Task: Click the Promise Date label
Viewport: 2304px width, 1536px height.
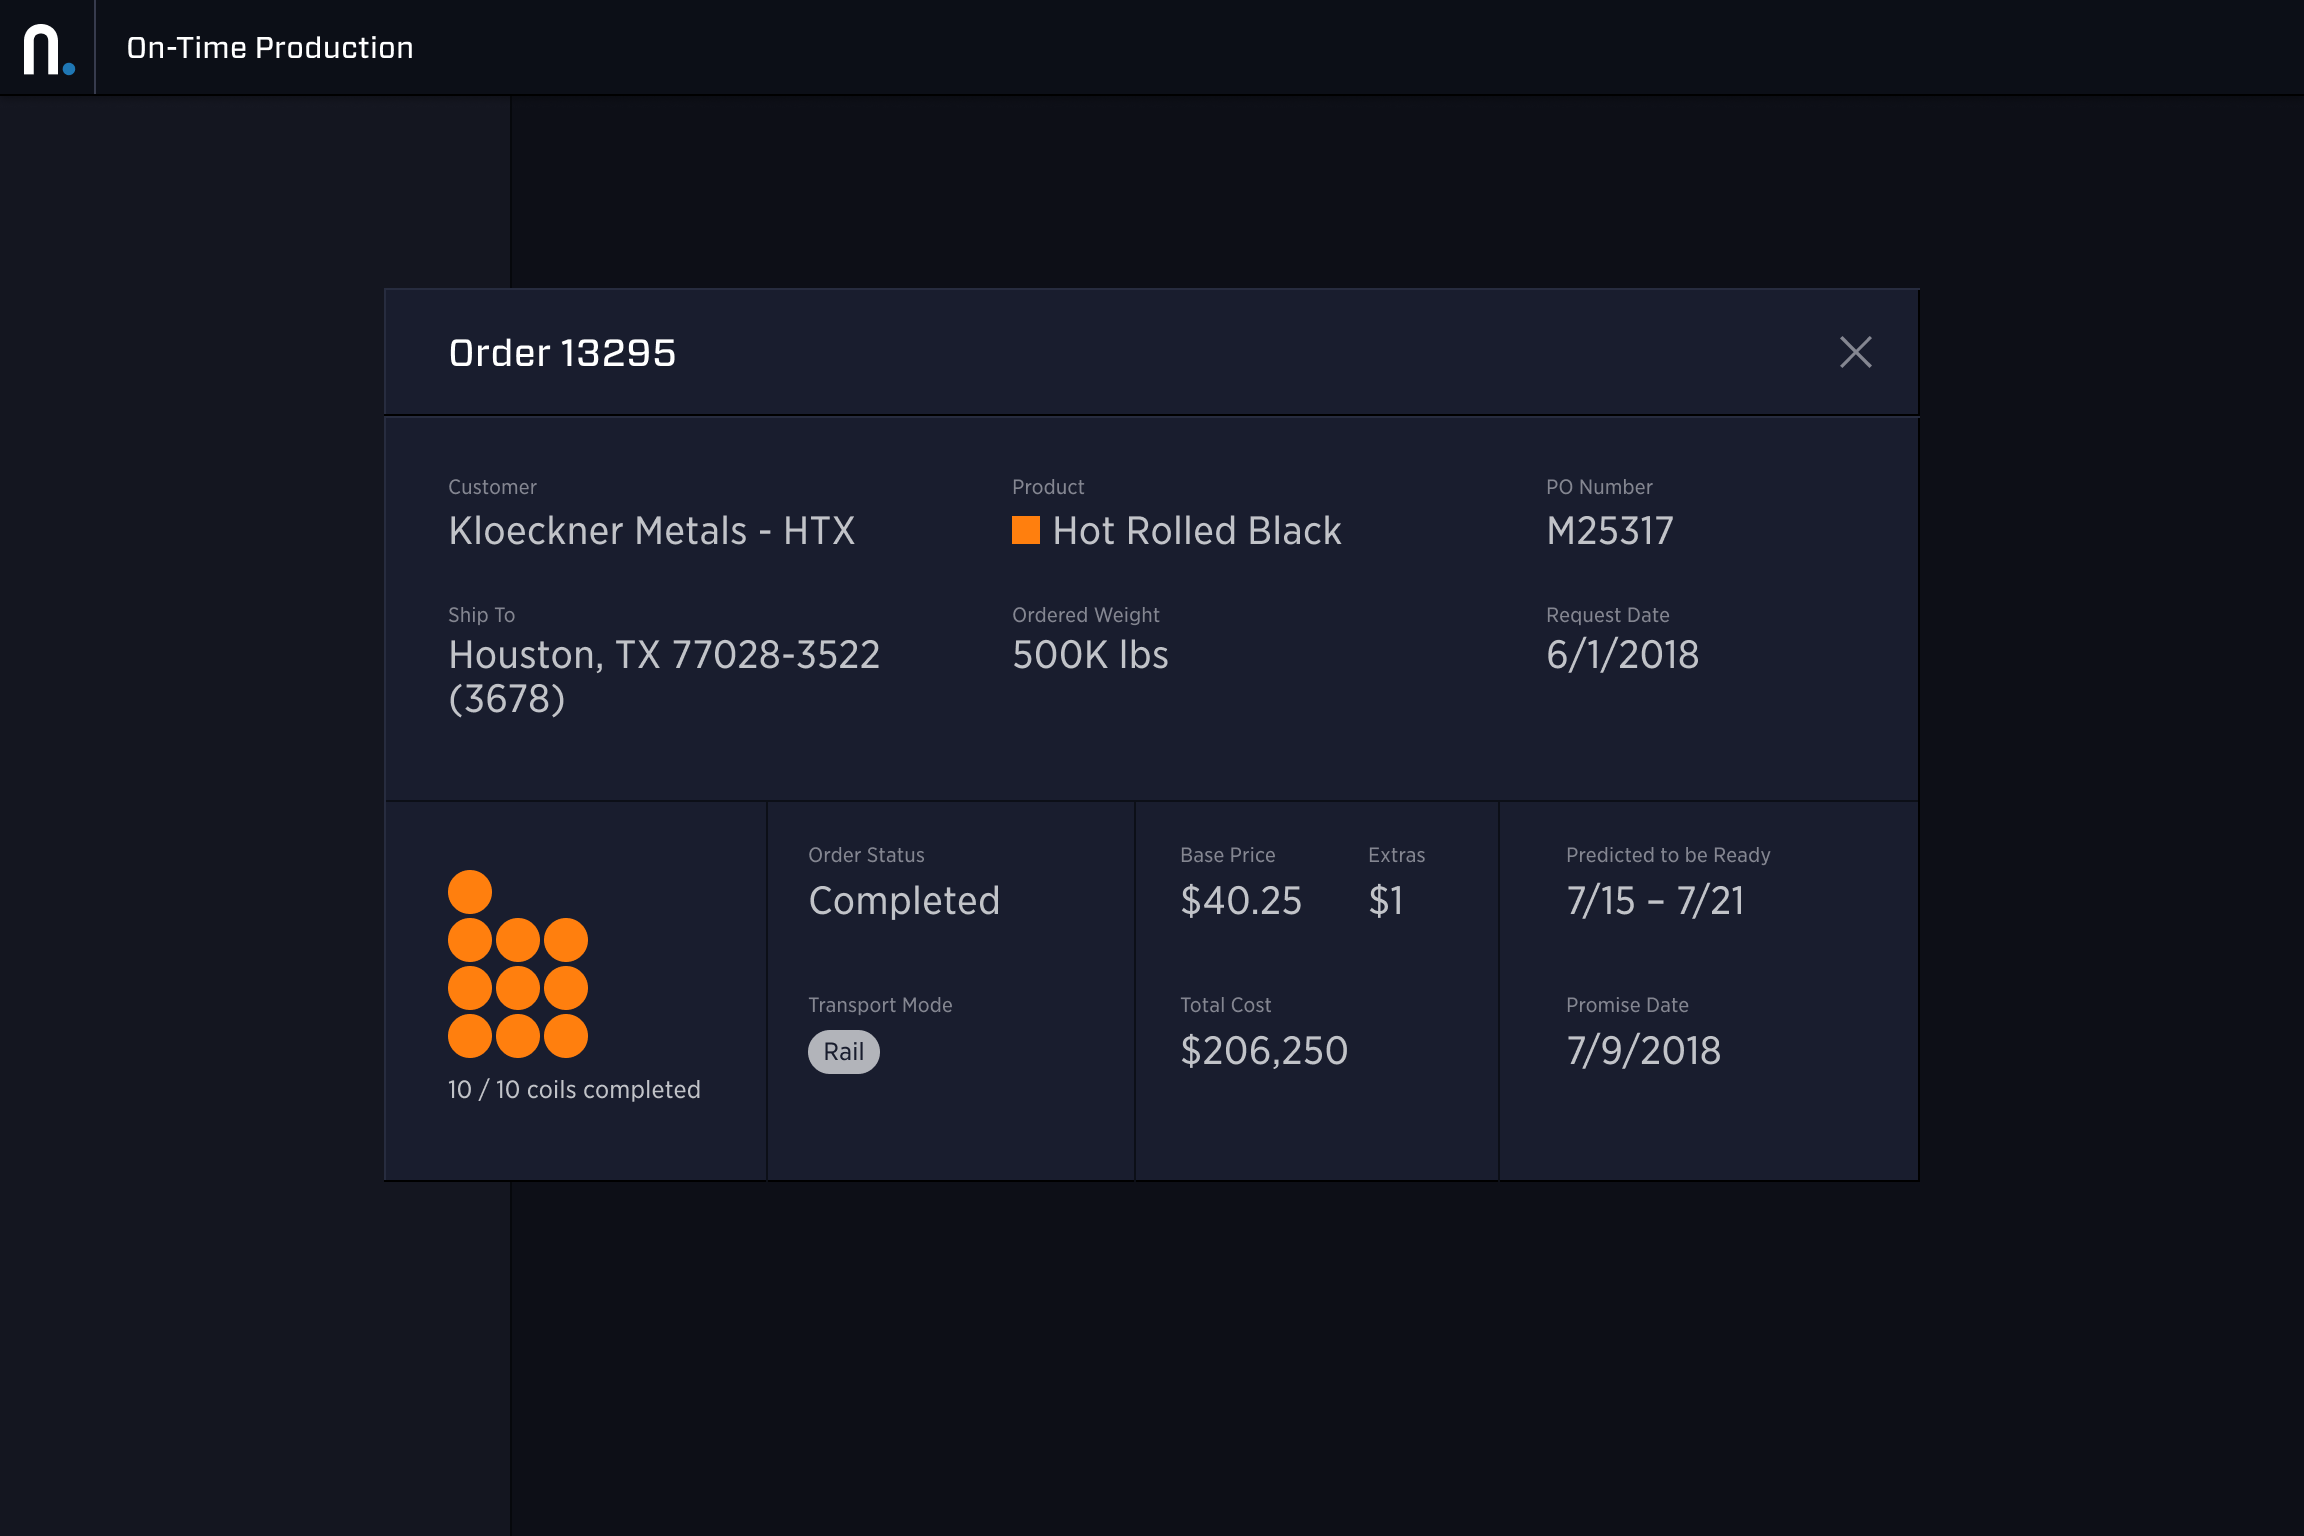Action: coord(1627,1005)
